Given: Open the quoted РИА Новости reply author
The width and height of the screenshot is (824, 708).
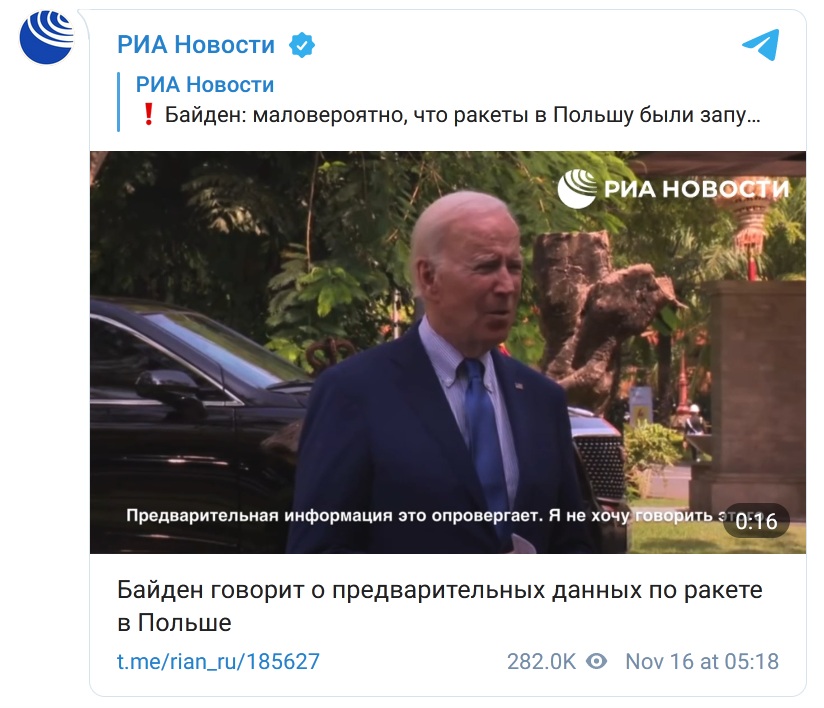Looking at the screenshot, I should [x=205, y=85].
